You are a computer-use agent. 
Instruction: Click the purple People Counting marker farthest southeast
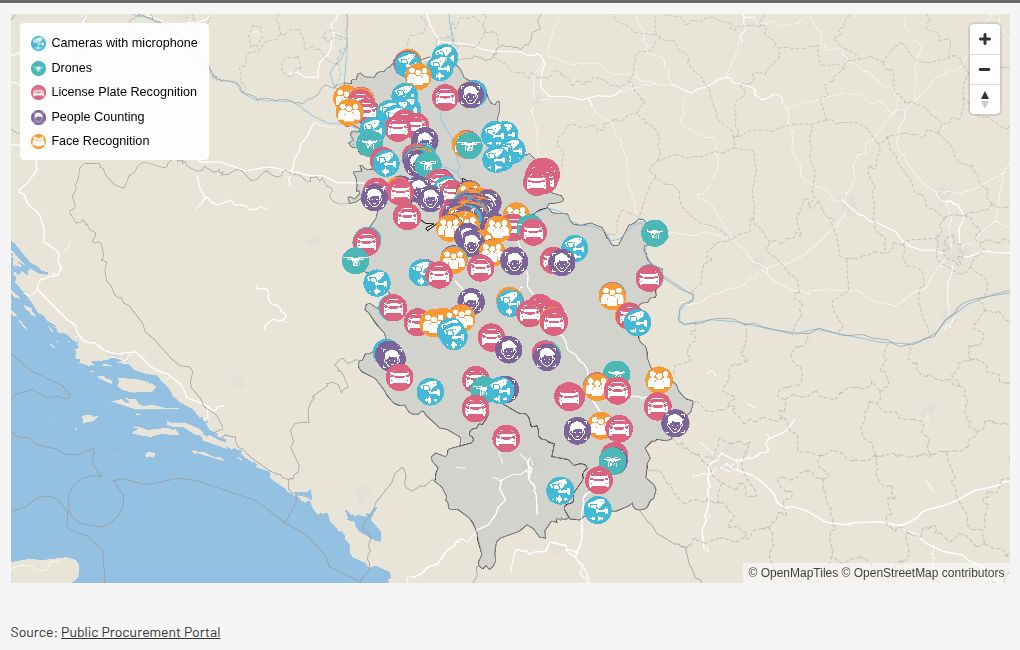point(675,423)
